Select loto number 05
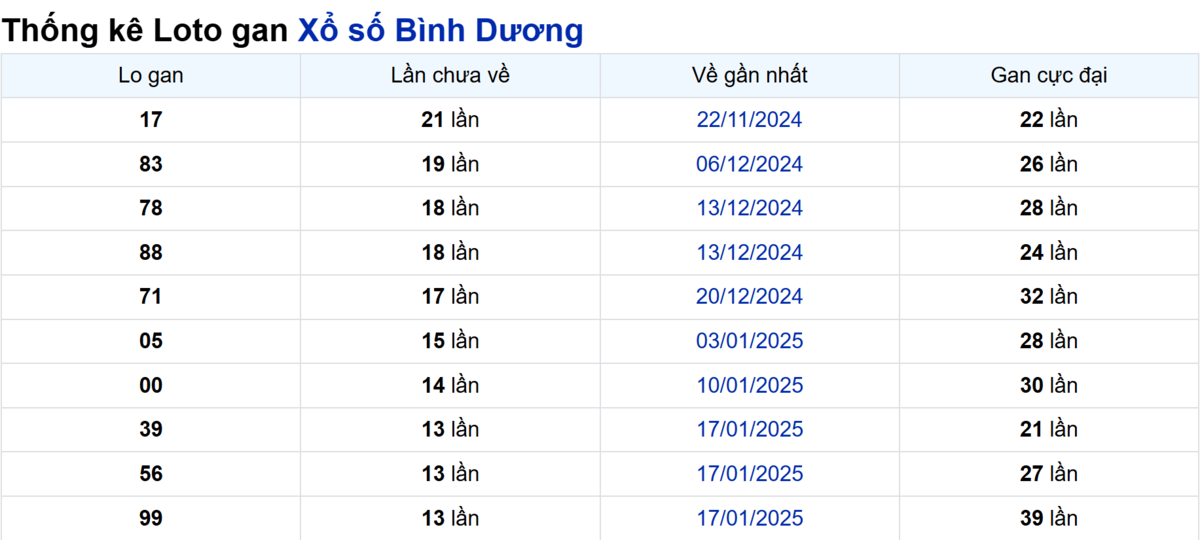Viewport: 1200px width, 540px height. 151,341
